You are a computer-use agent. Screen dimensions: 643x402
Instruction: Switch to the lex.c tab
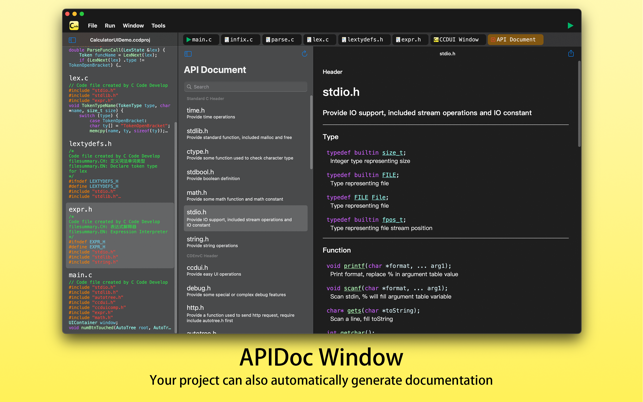click(319, 39)
